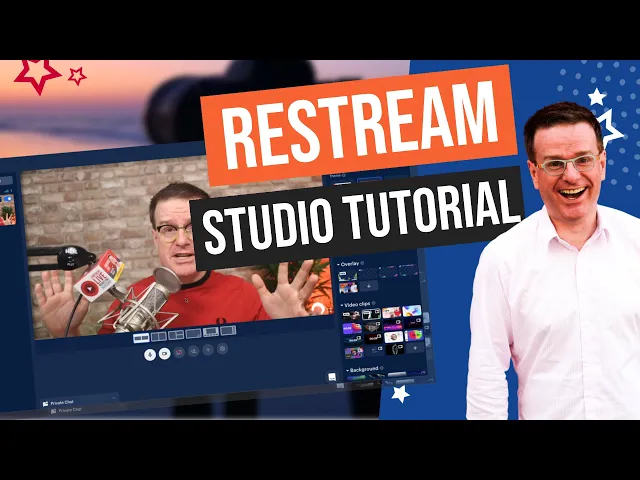Image resolution: width=640 pixels, height=480 pixels.
Task: Enable the red crossed-out screen share button
Action: (179, 352)
